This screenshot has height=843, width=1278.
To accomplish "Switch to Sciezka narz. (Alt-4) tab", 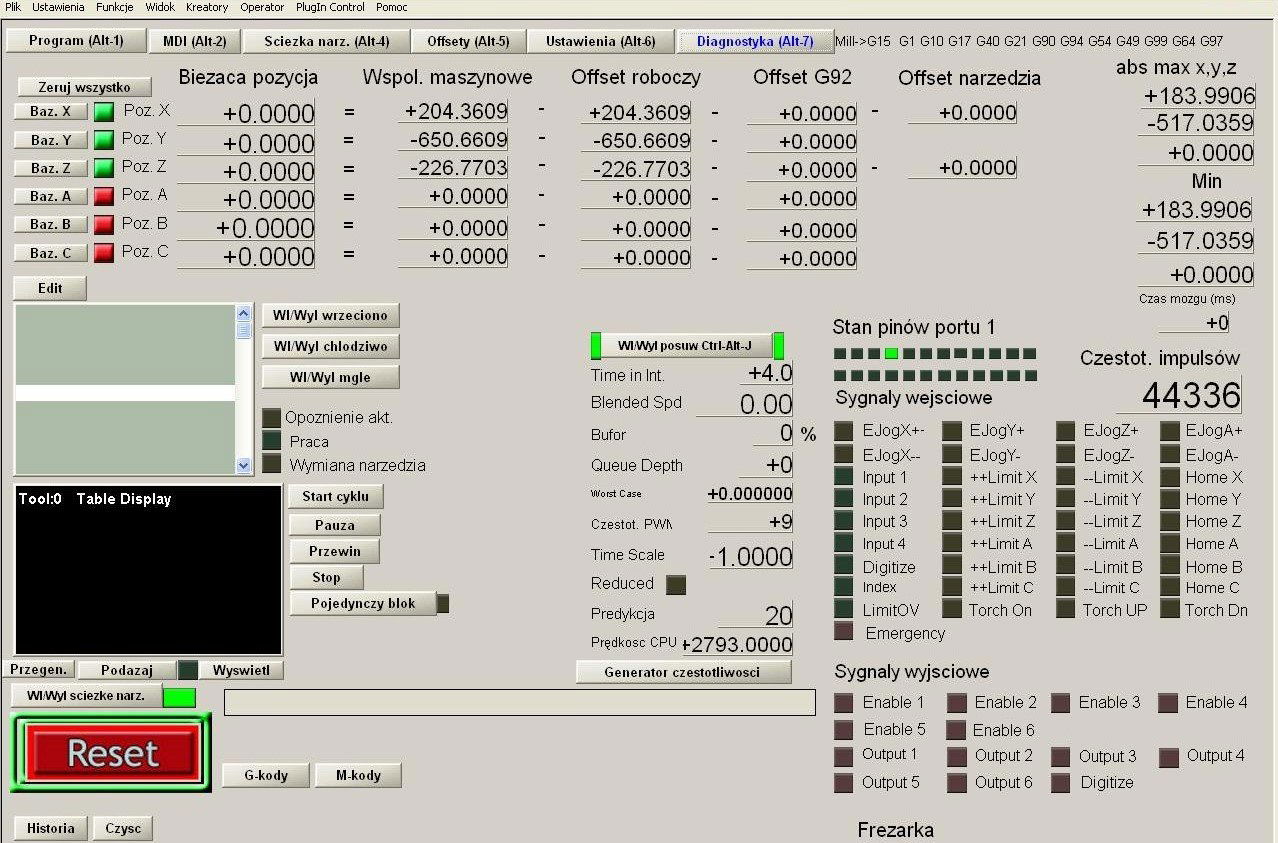I will [327, 41].
